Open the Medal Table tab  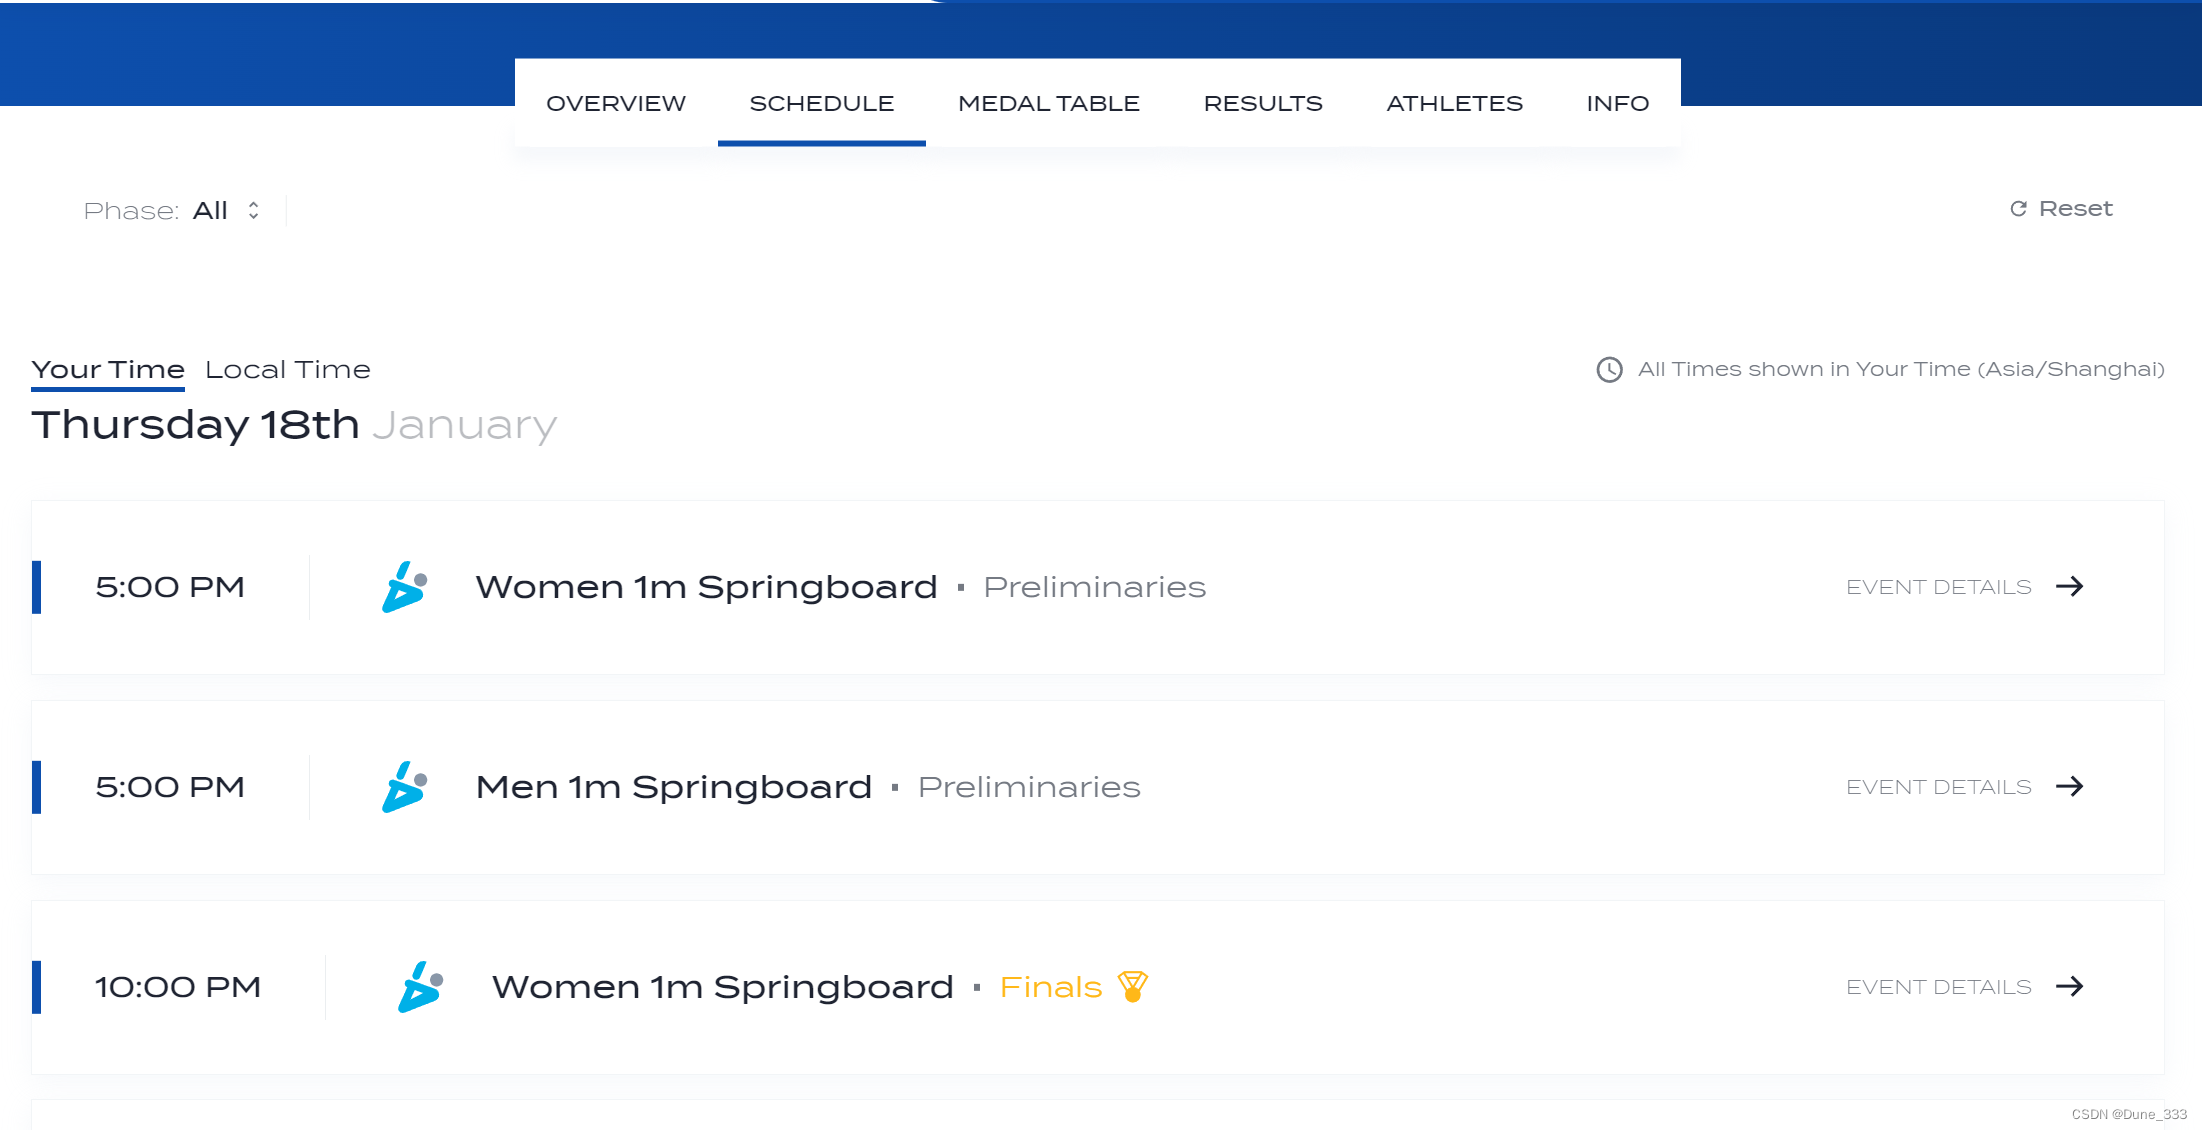tap(1048, 104)
